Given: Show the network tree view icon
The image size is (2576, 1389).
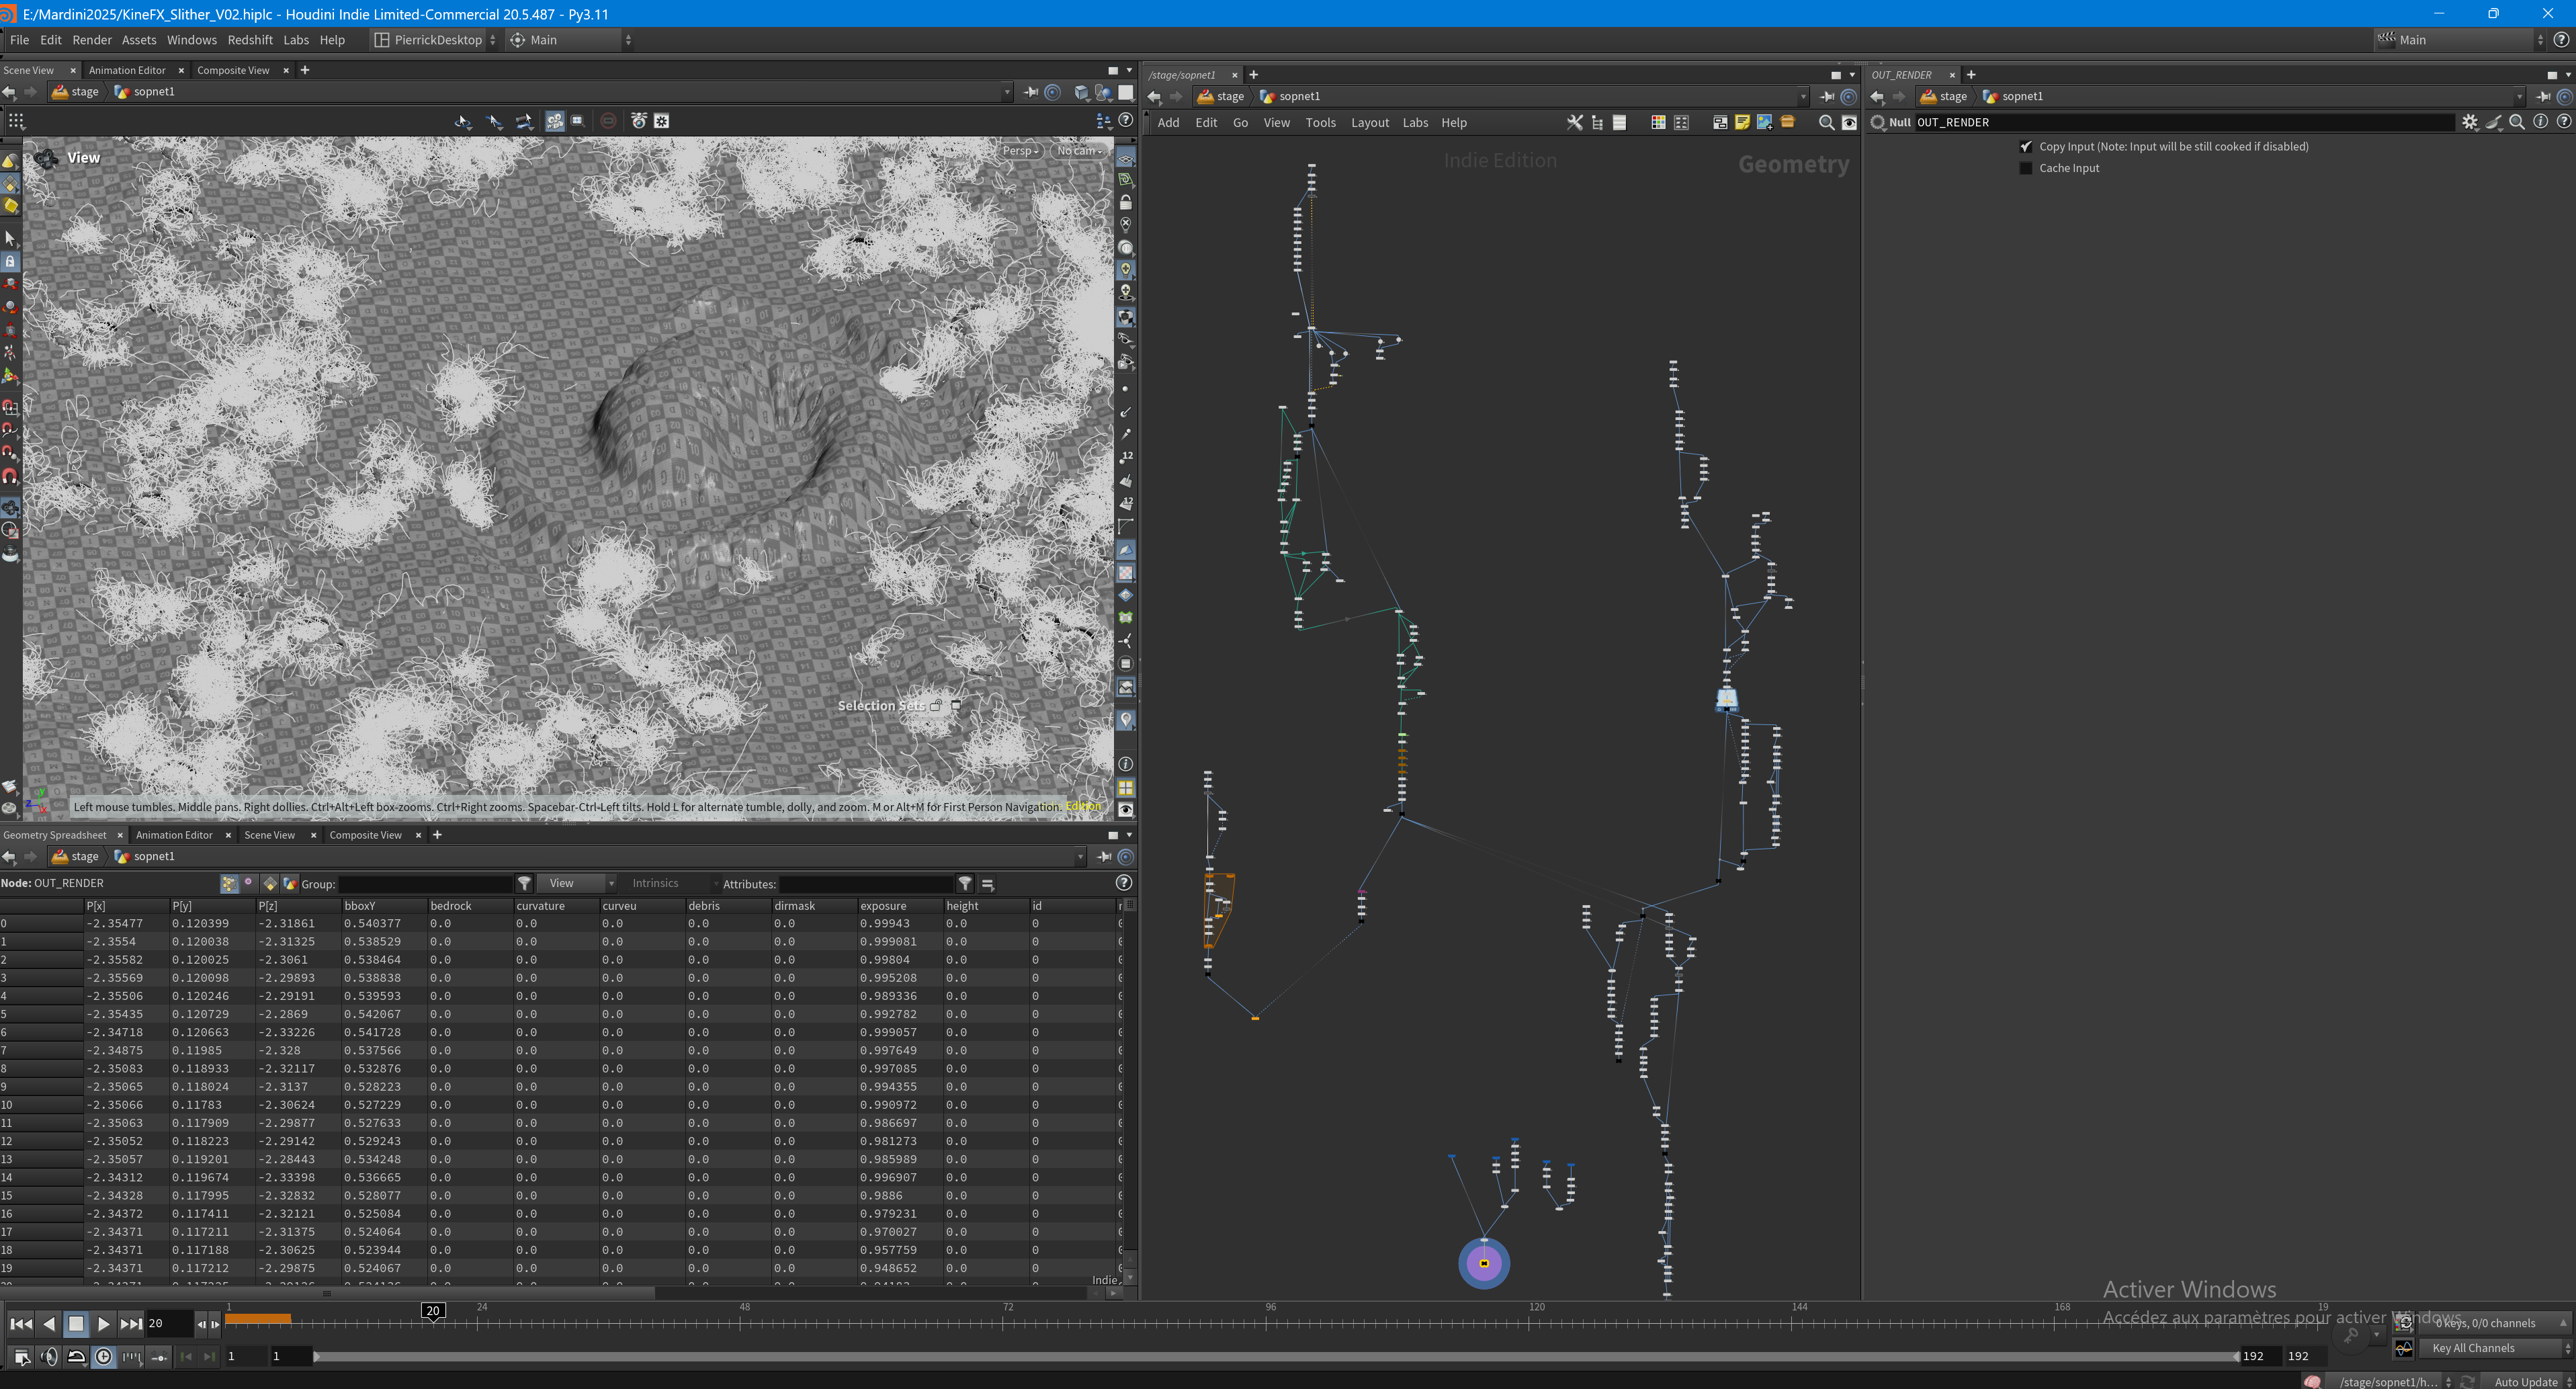Looking at the screenshot, I should 1597,122.
